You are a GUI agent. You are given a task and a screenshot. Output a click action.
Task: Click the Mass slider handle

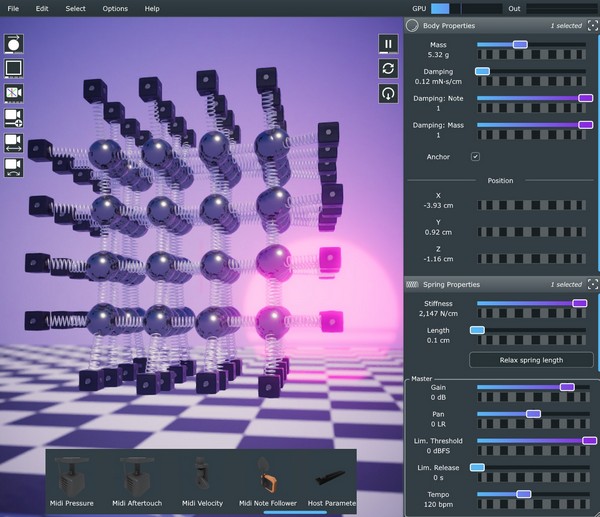point(519,44)
